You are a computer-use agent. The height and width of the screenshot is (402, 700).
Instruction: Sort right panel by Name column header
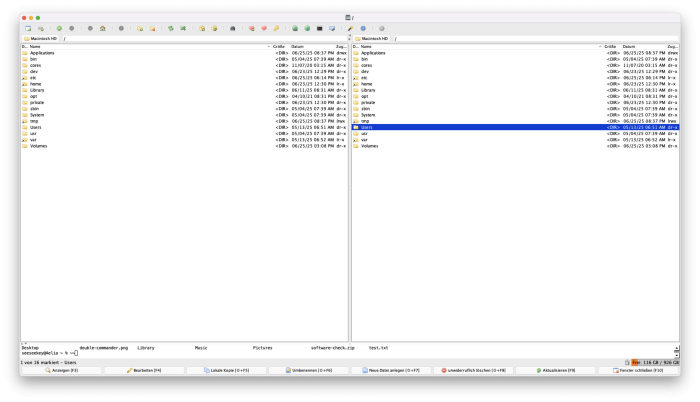point(479,46)
